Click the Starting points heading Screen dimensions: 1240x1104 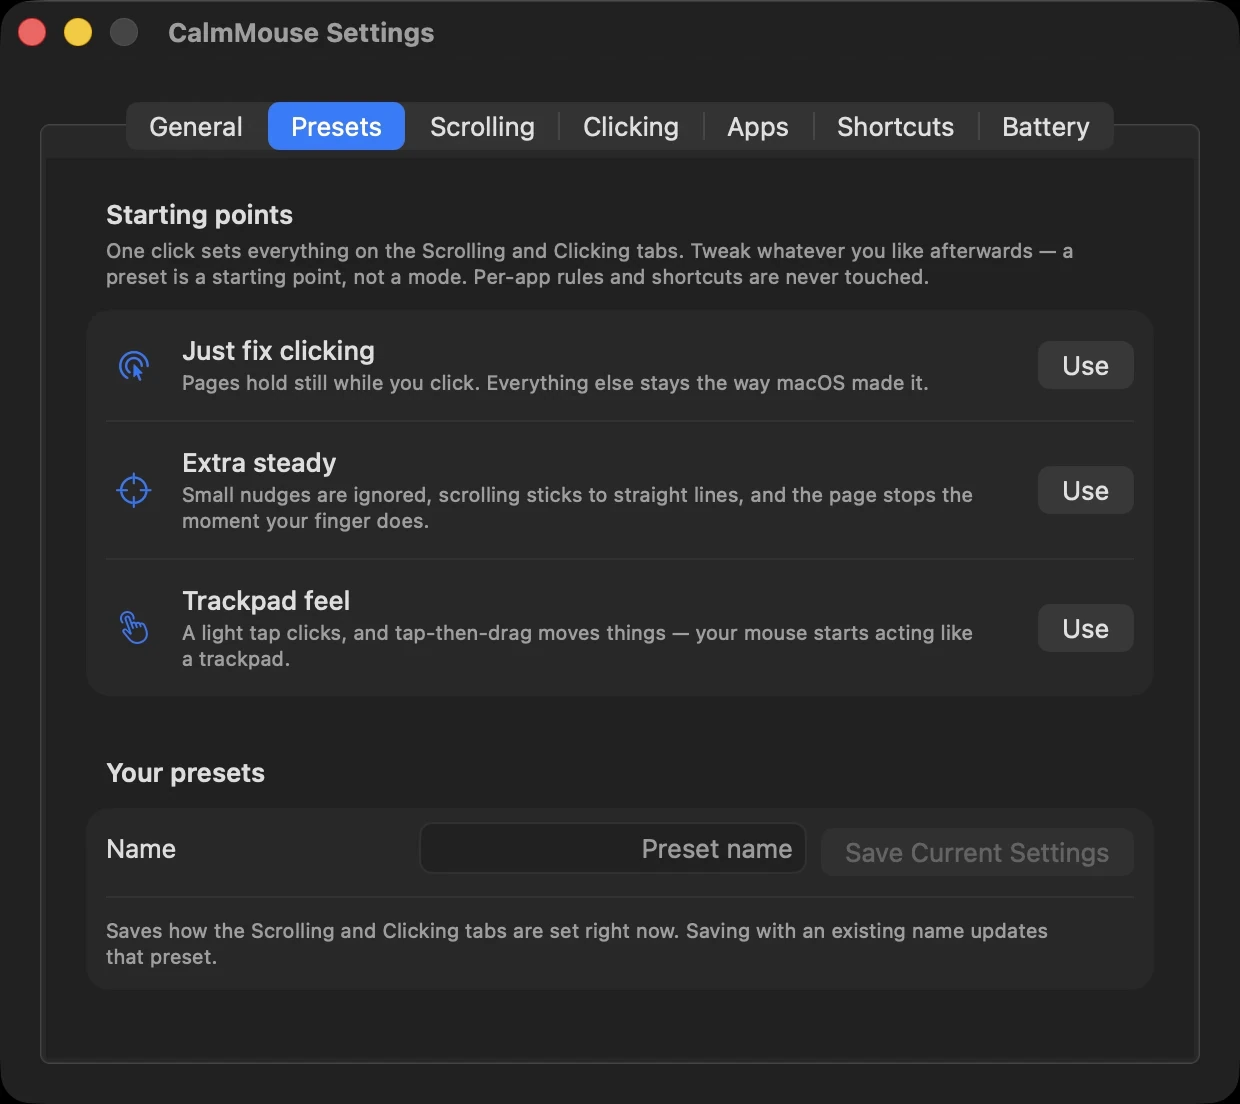pyautogui.click(x=199, y=215)
